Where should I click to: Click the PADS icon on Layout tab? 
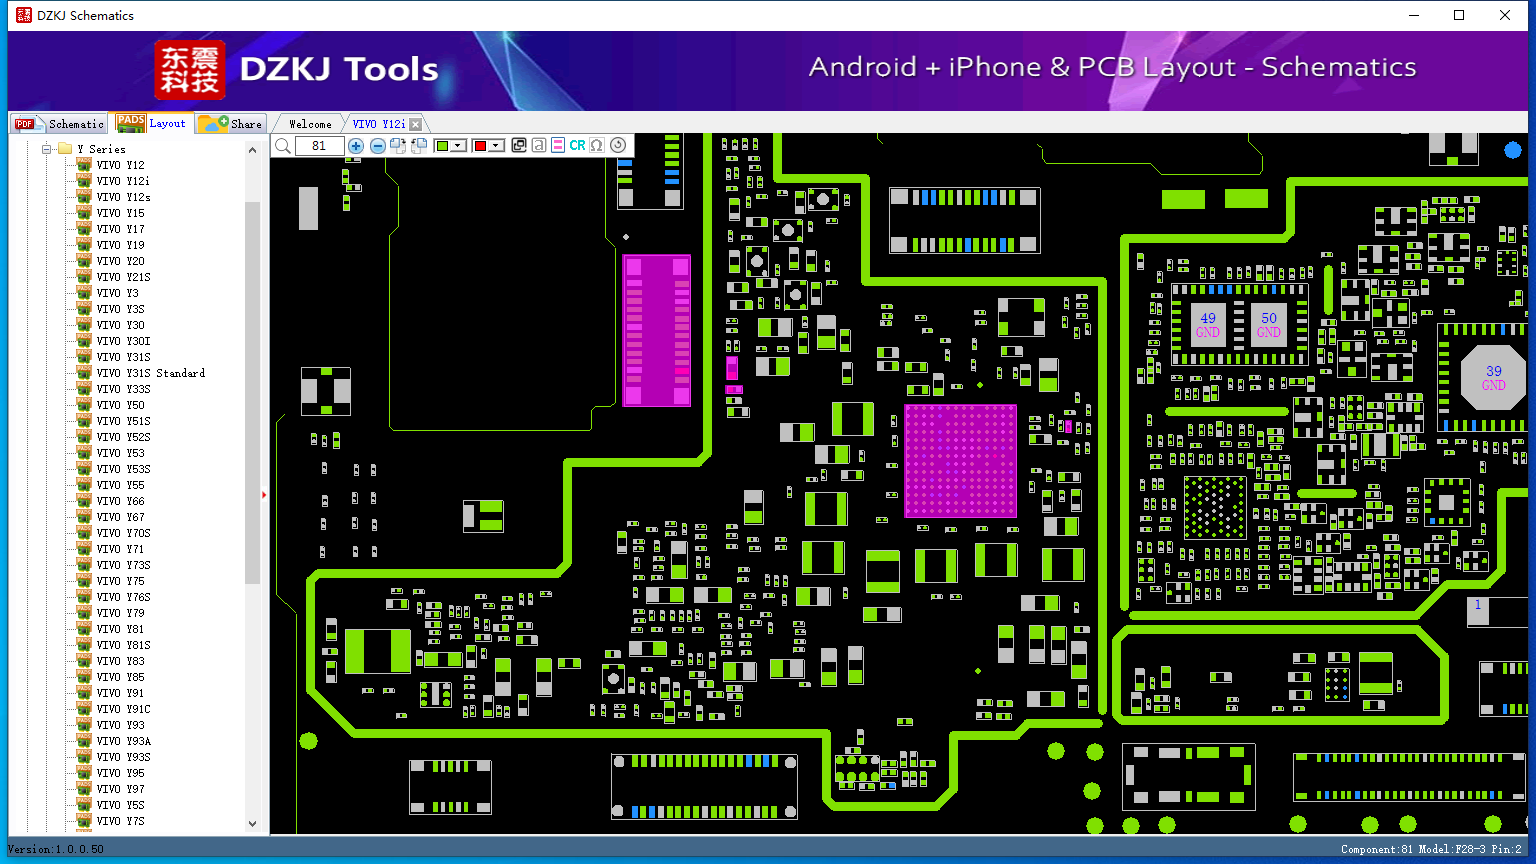(131, 123)
